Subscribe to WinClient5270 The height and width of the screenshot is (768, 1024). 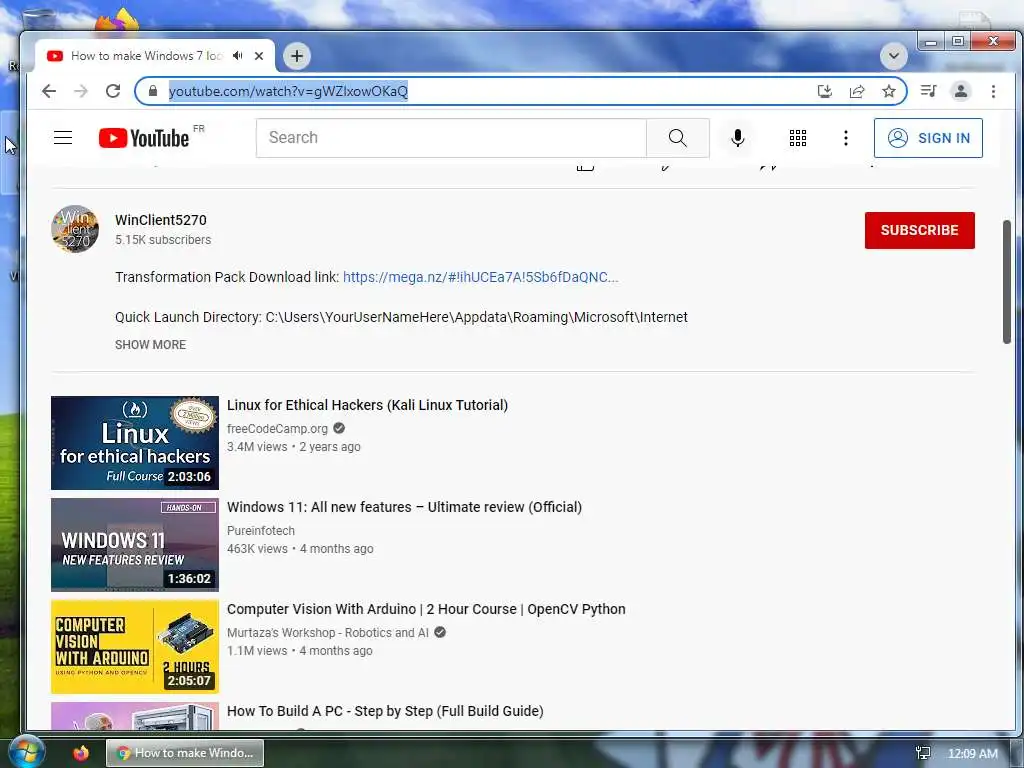tap(920, 230)
